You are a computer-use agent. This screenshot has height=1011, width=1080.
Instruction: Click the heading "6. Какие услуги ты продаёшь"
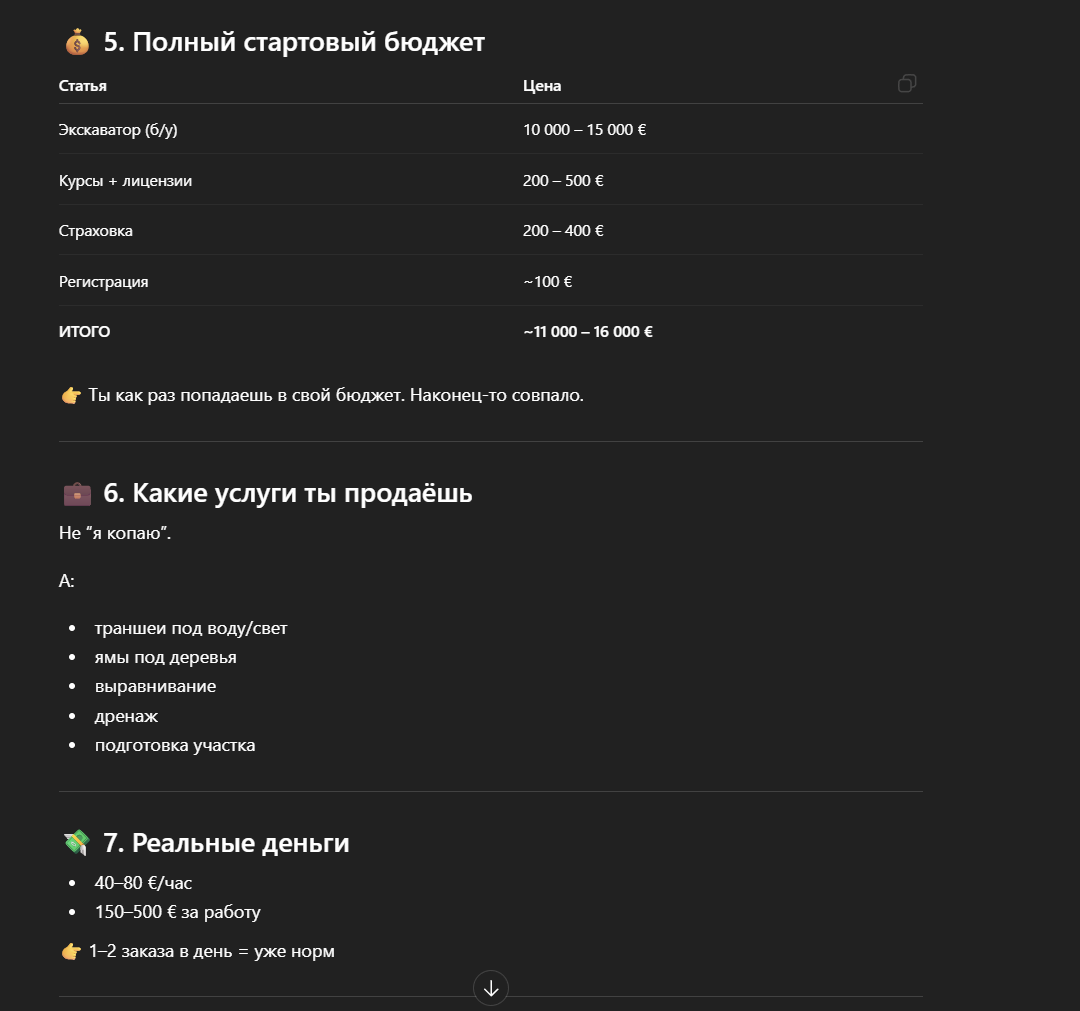click(288, 493)
